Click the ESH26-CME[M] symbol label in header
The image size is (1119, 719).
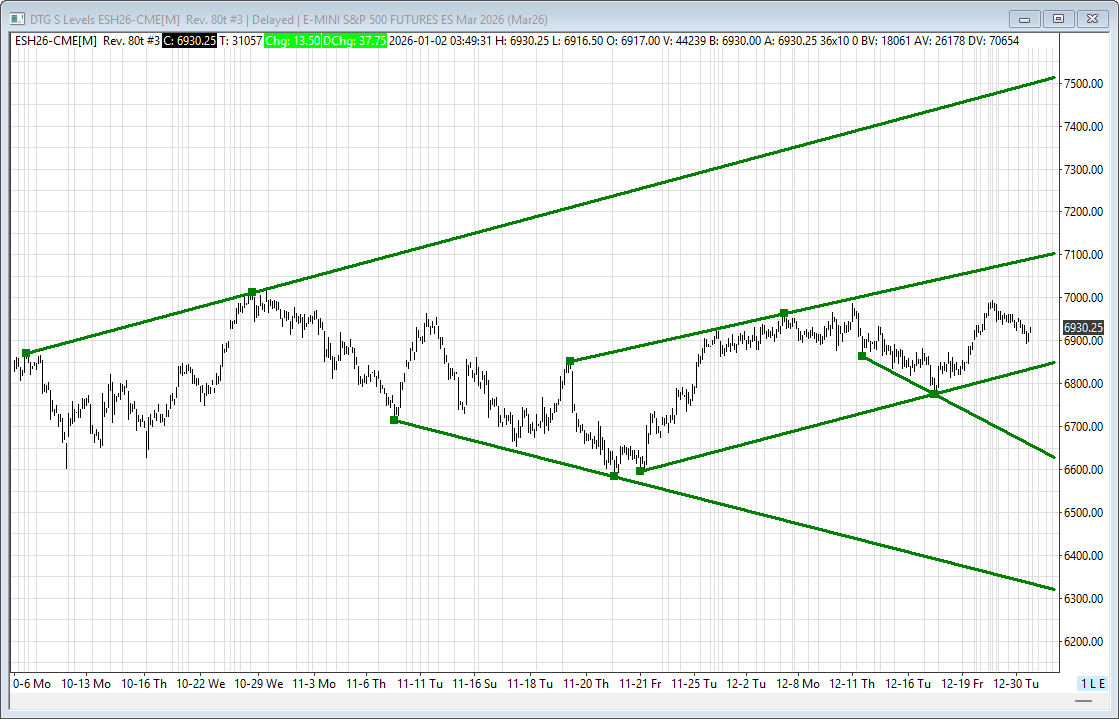tap(56, 41)
